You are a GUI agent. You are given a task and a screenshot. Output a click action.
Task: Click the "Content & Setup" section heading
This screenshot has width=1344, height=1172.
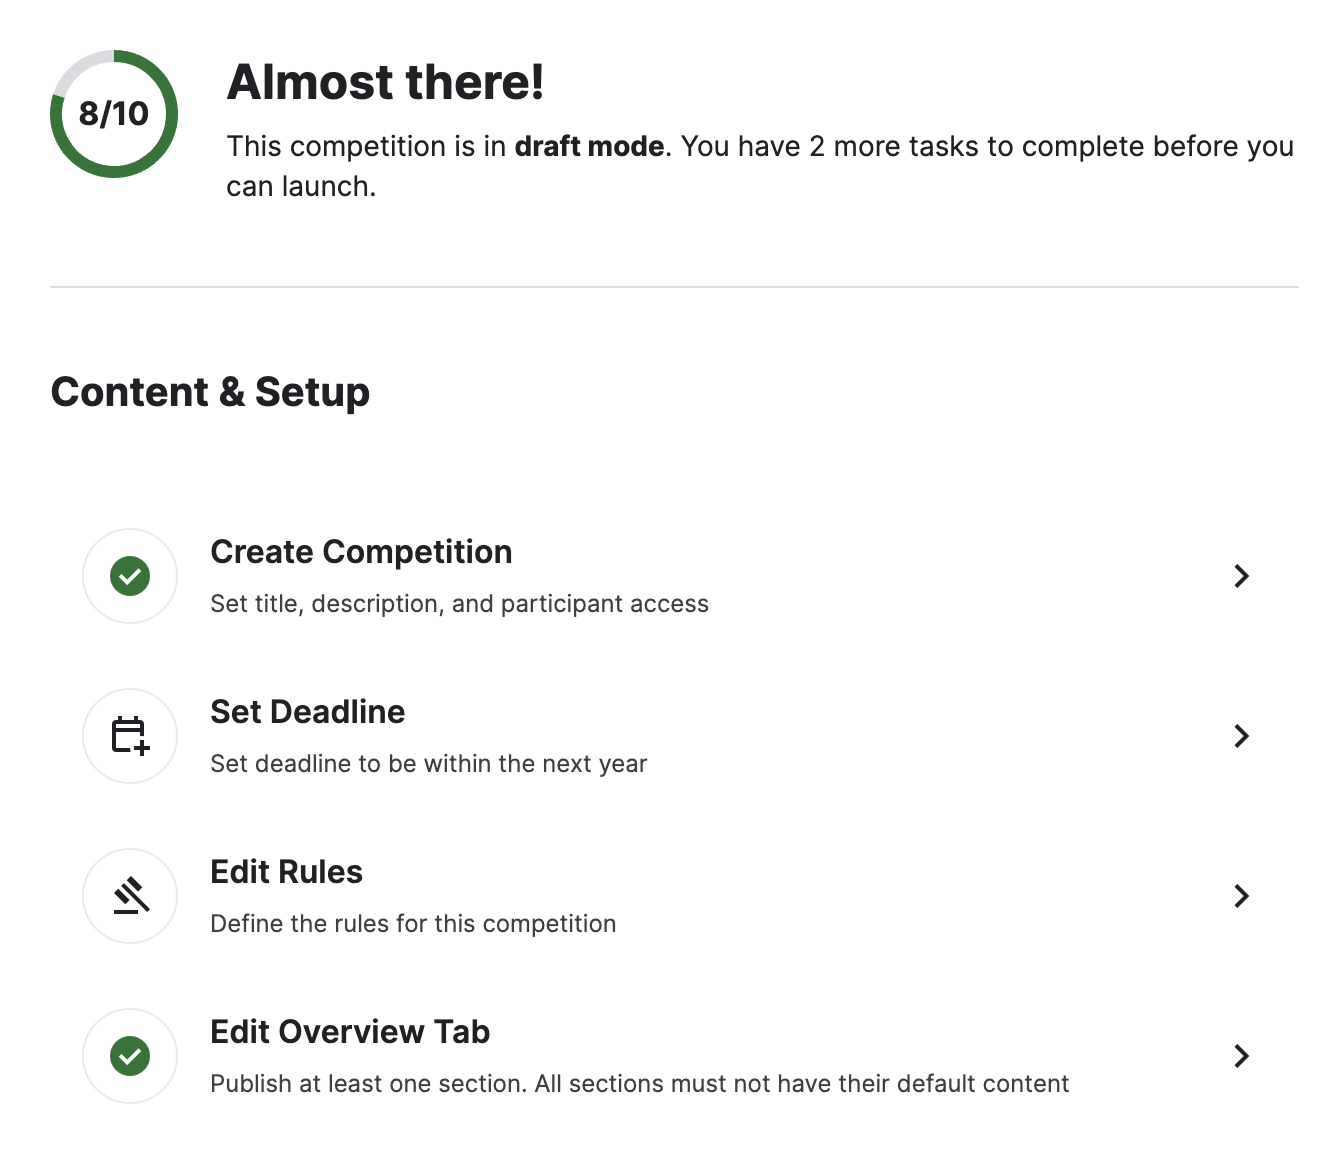(210, 392)
